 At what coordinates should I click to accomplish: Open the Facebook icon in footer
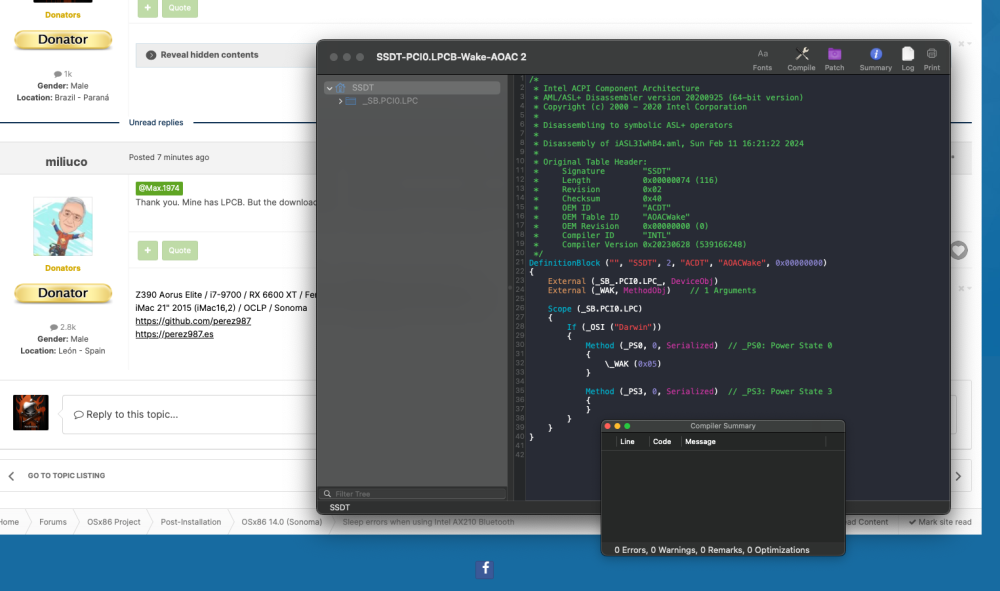[485, 569]
